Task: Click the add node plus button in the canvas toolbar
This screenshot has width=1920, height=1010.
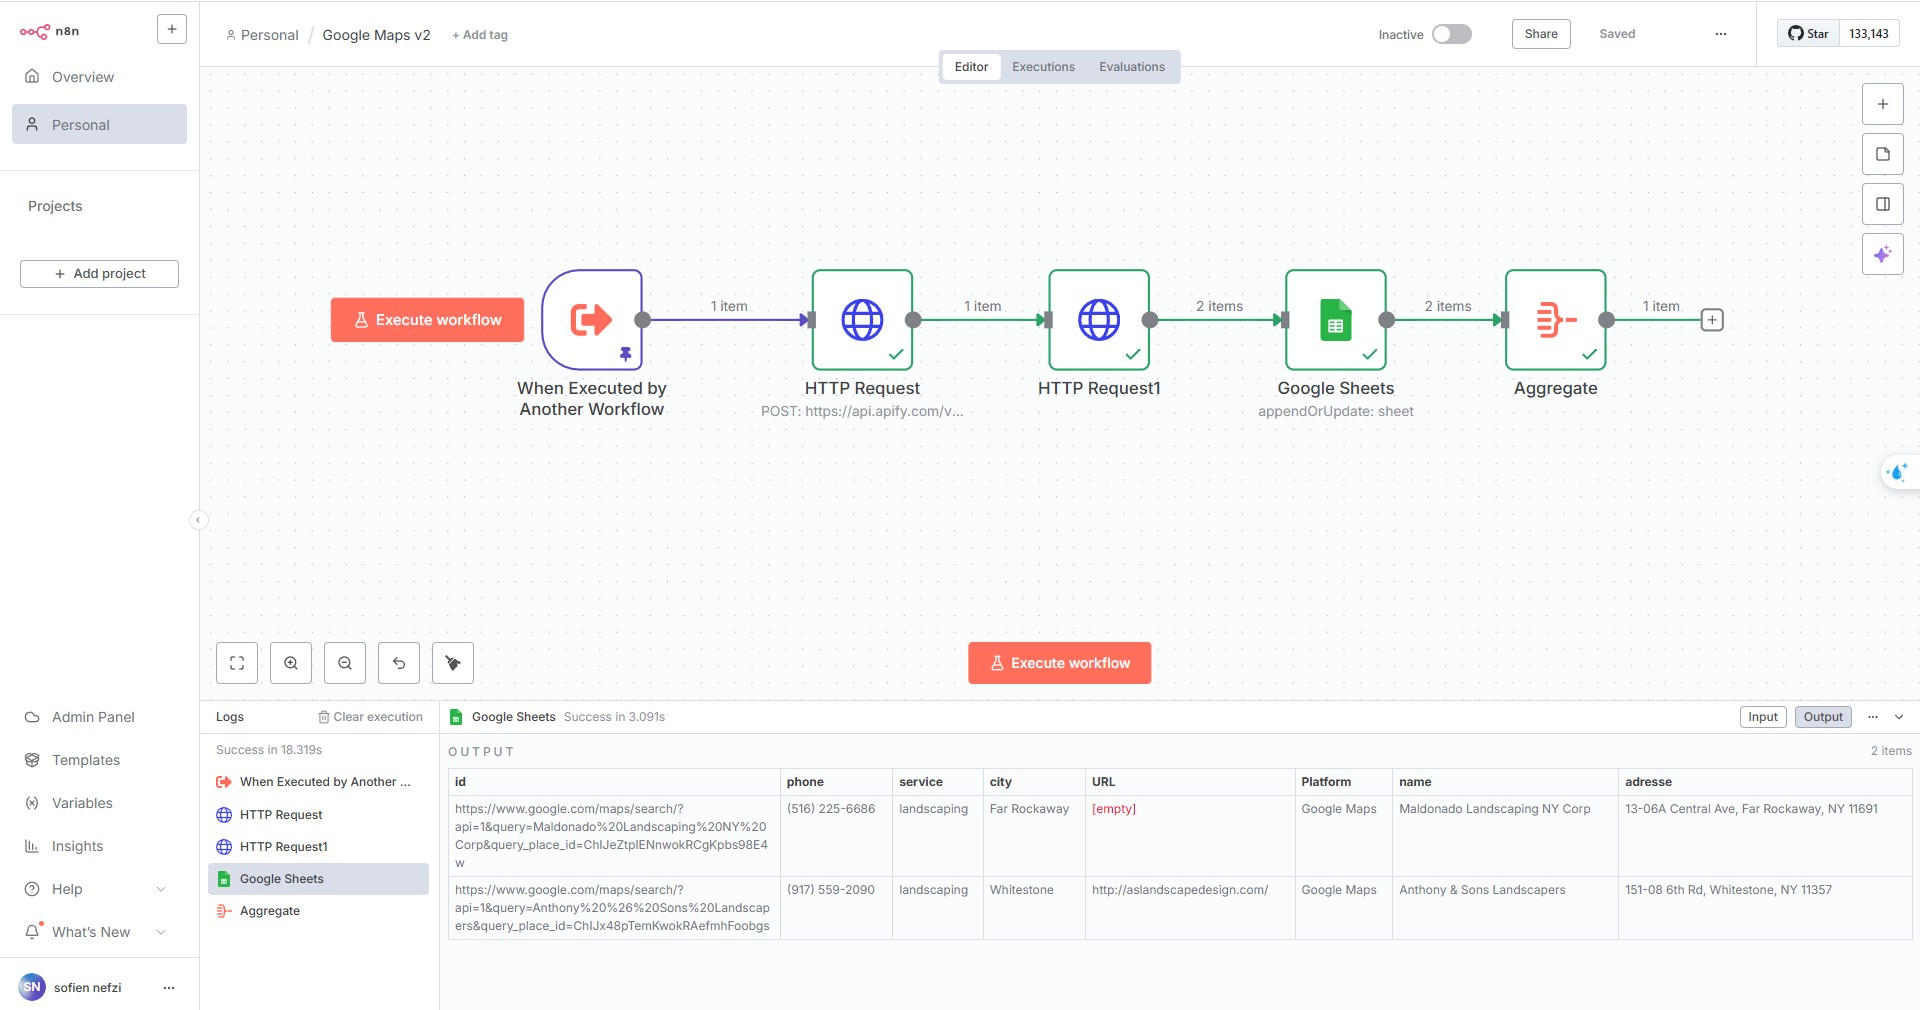Action: coord(1882,104)
